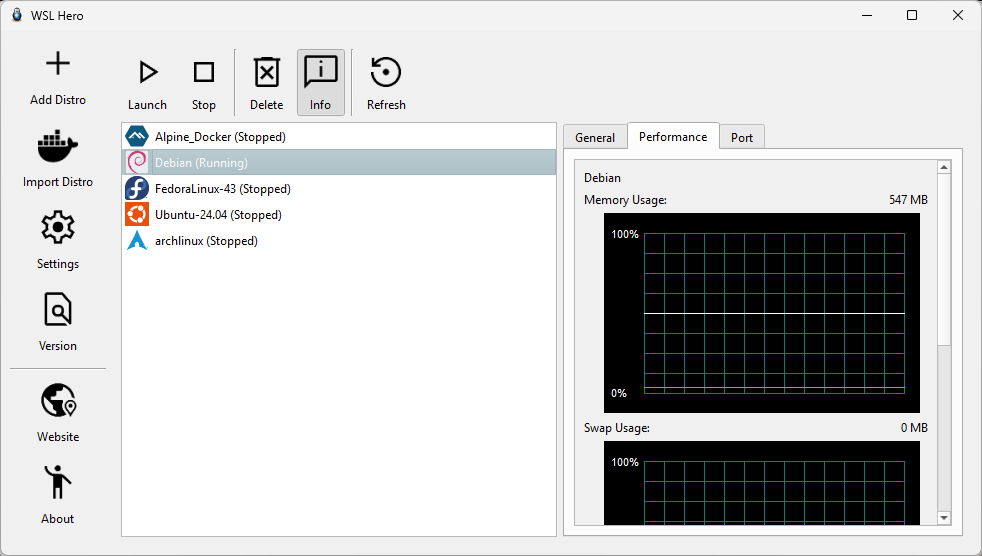The height and width of the screenshot is (556, 982).
Task: Switch to the General tab
Action: 595,138
